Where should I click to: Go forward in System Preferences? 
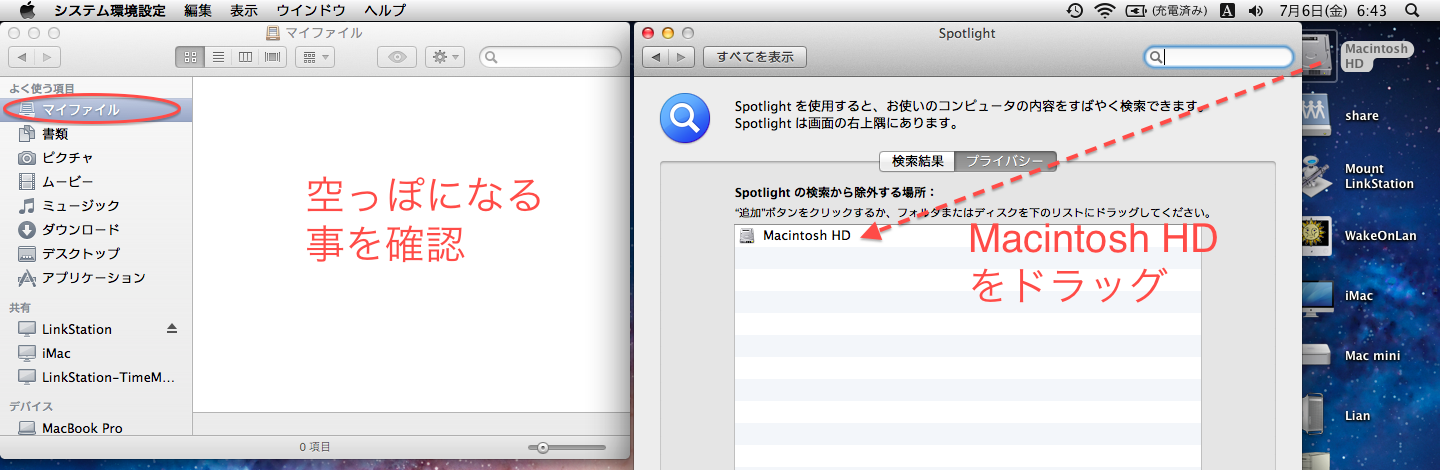[682, 57]
